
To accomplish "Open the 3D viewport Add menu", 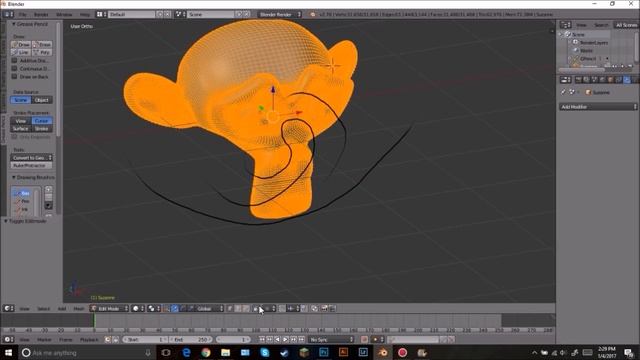I will [x=62, y=309].
